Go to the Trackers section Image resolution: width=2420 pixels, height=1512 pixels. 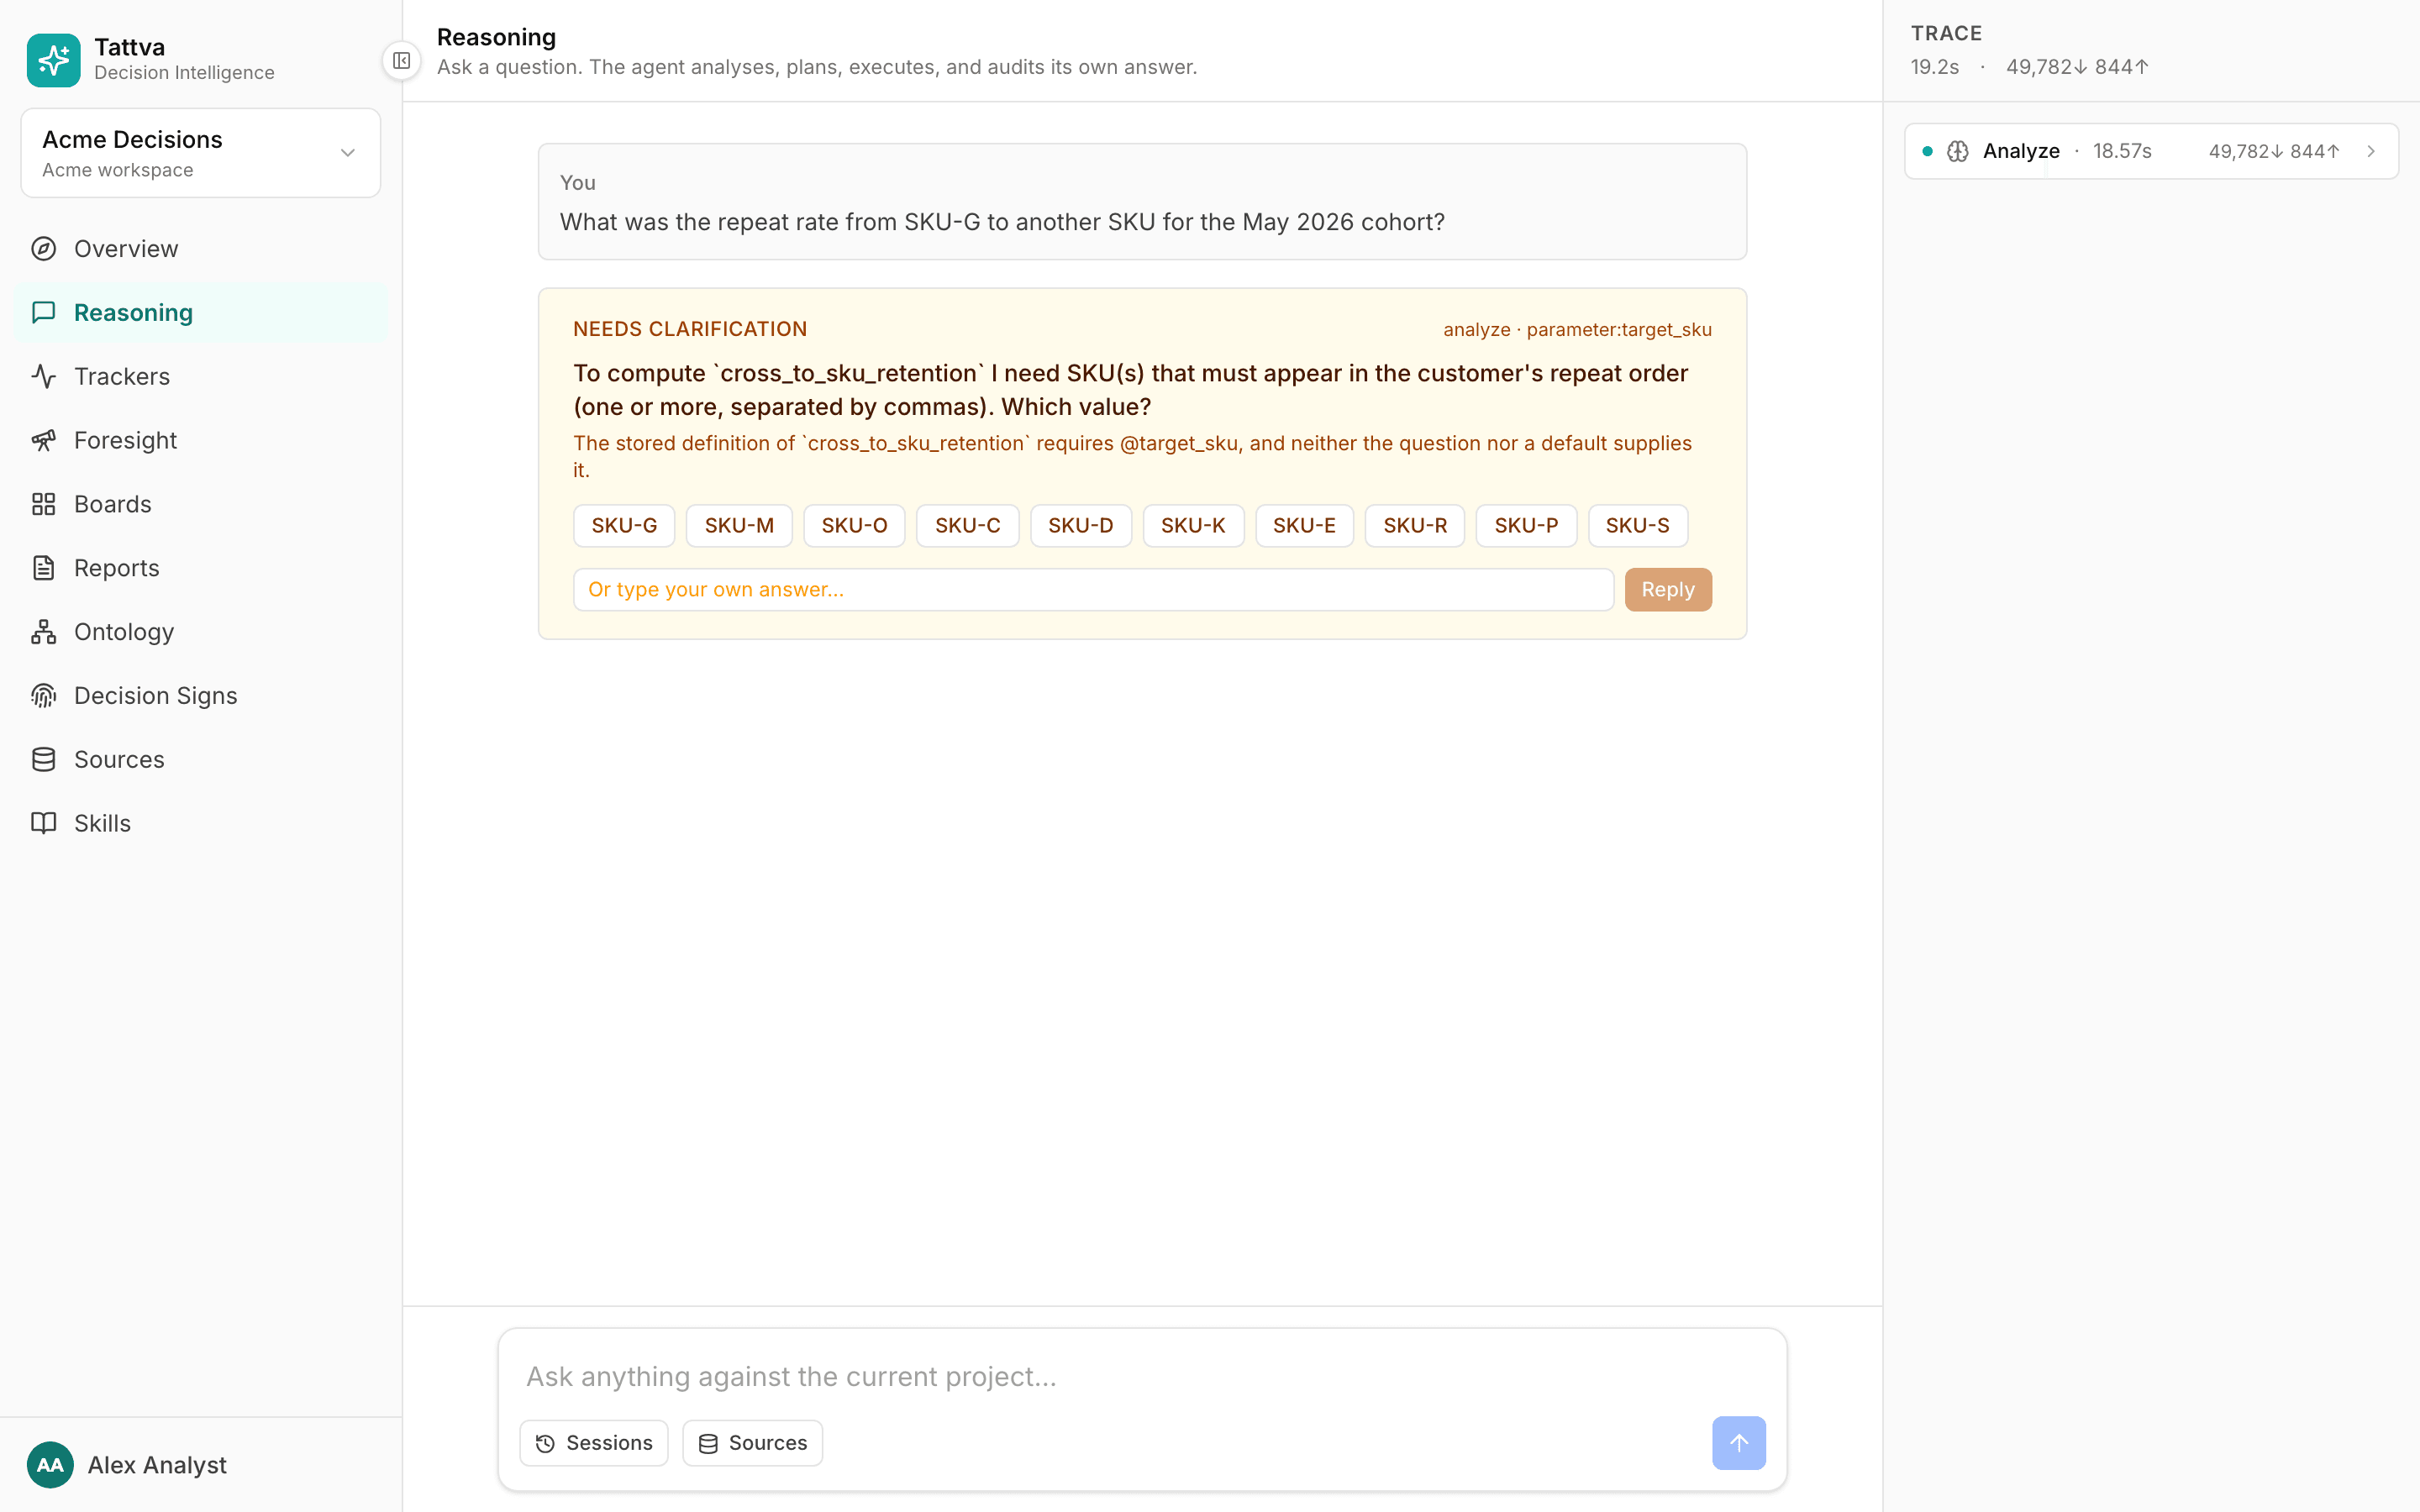pos(200,376)
